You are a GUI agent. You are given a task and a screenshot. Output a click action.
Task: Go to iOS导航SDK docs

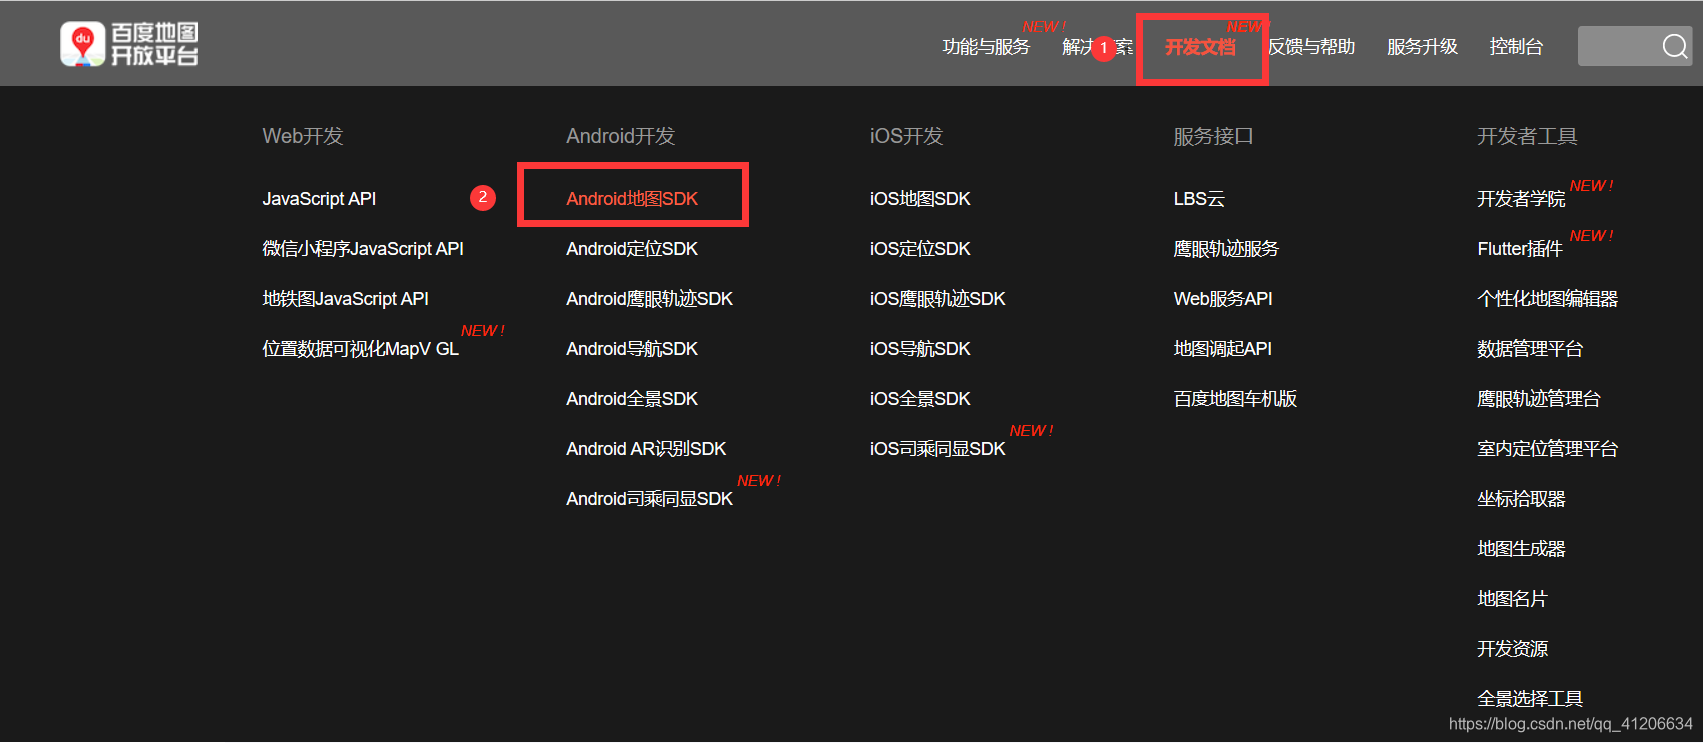tap(920, 349)
